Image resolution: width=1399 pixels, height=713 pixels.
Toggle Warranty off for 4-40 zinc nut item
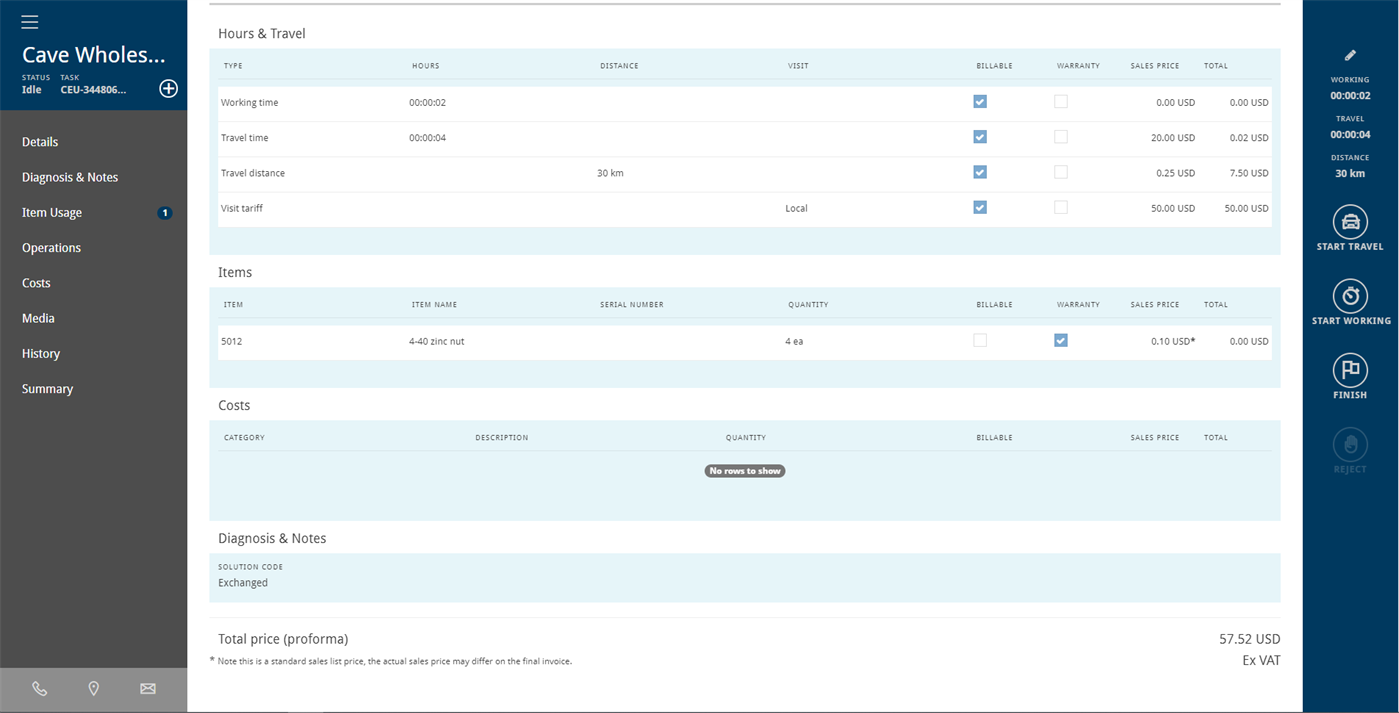point(1060,340)
